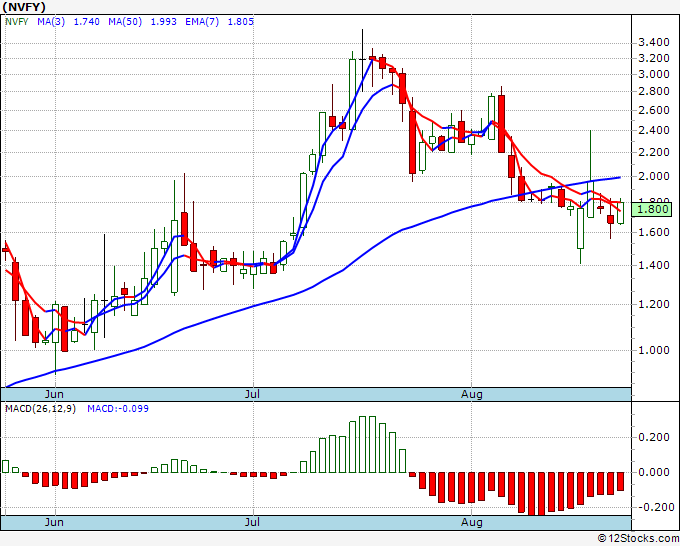Click the EMA(7) value 1.805
Screen dimensions: 680x546
[x=241, y=22]
